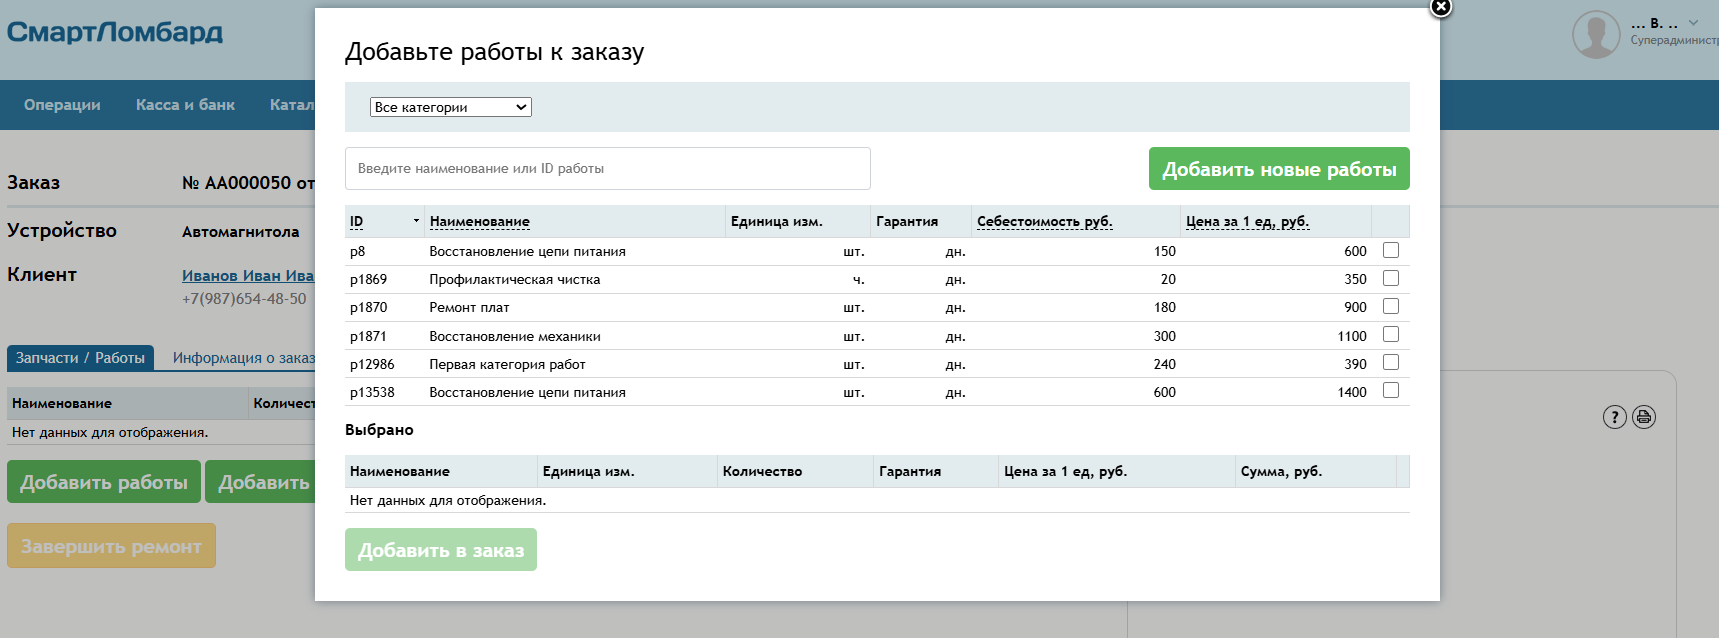Switch to Запчасти / Работы tab
The image size is (1719, 638).
tap(80, 358)
